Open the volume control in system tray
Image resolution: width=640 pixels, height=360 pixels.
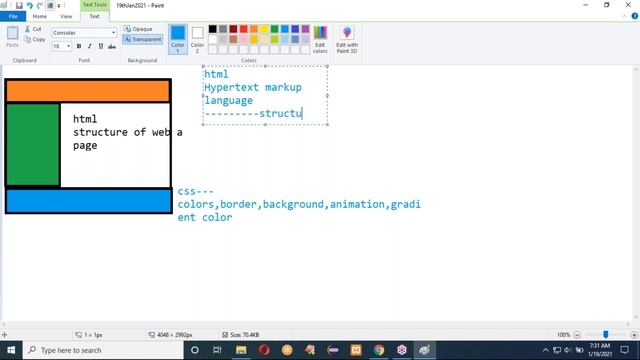click(568, 350)
